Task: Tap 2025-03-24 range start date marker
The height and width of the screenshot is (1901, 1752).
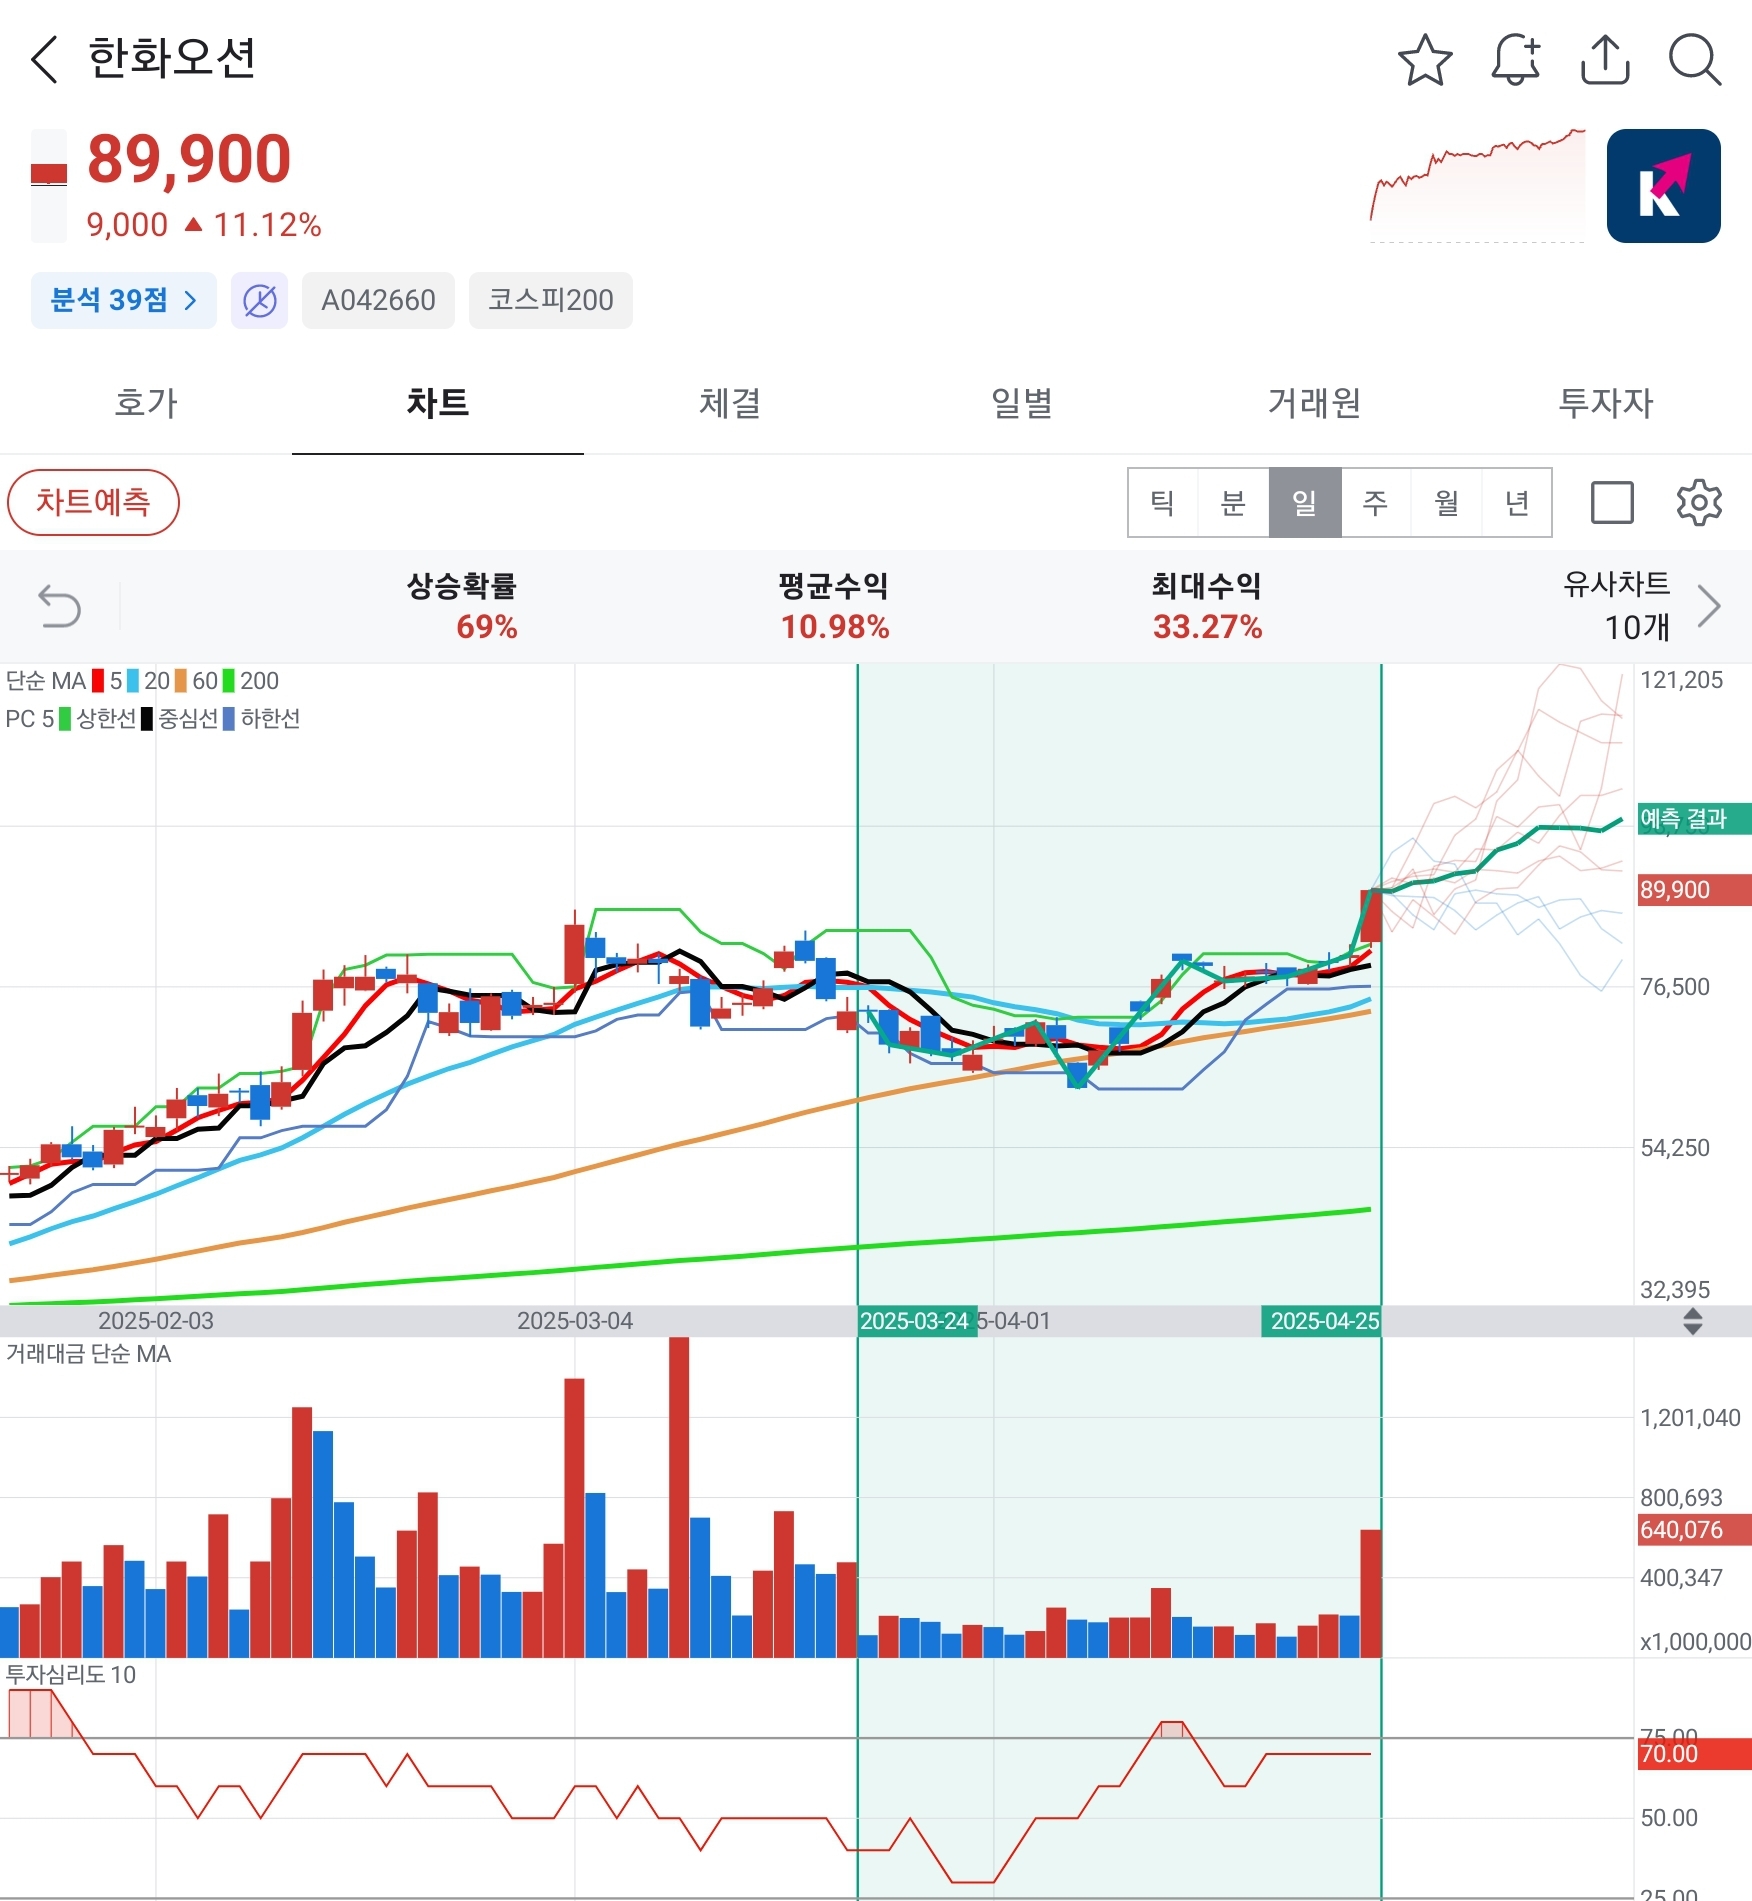Action: click(x=917, y=1321)
